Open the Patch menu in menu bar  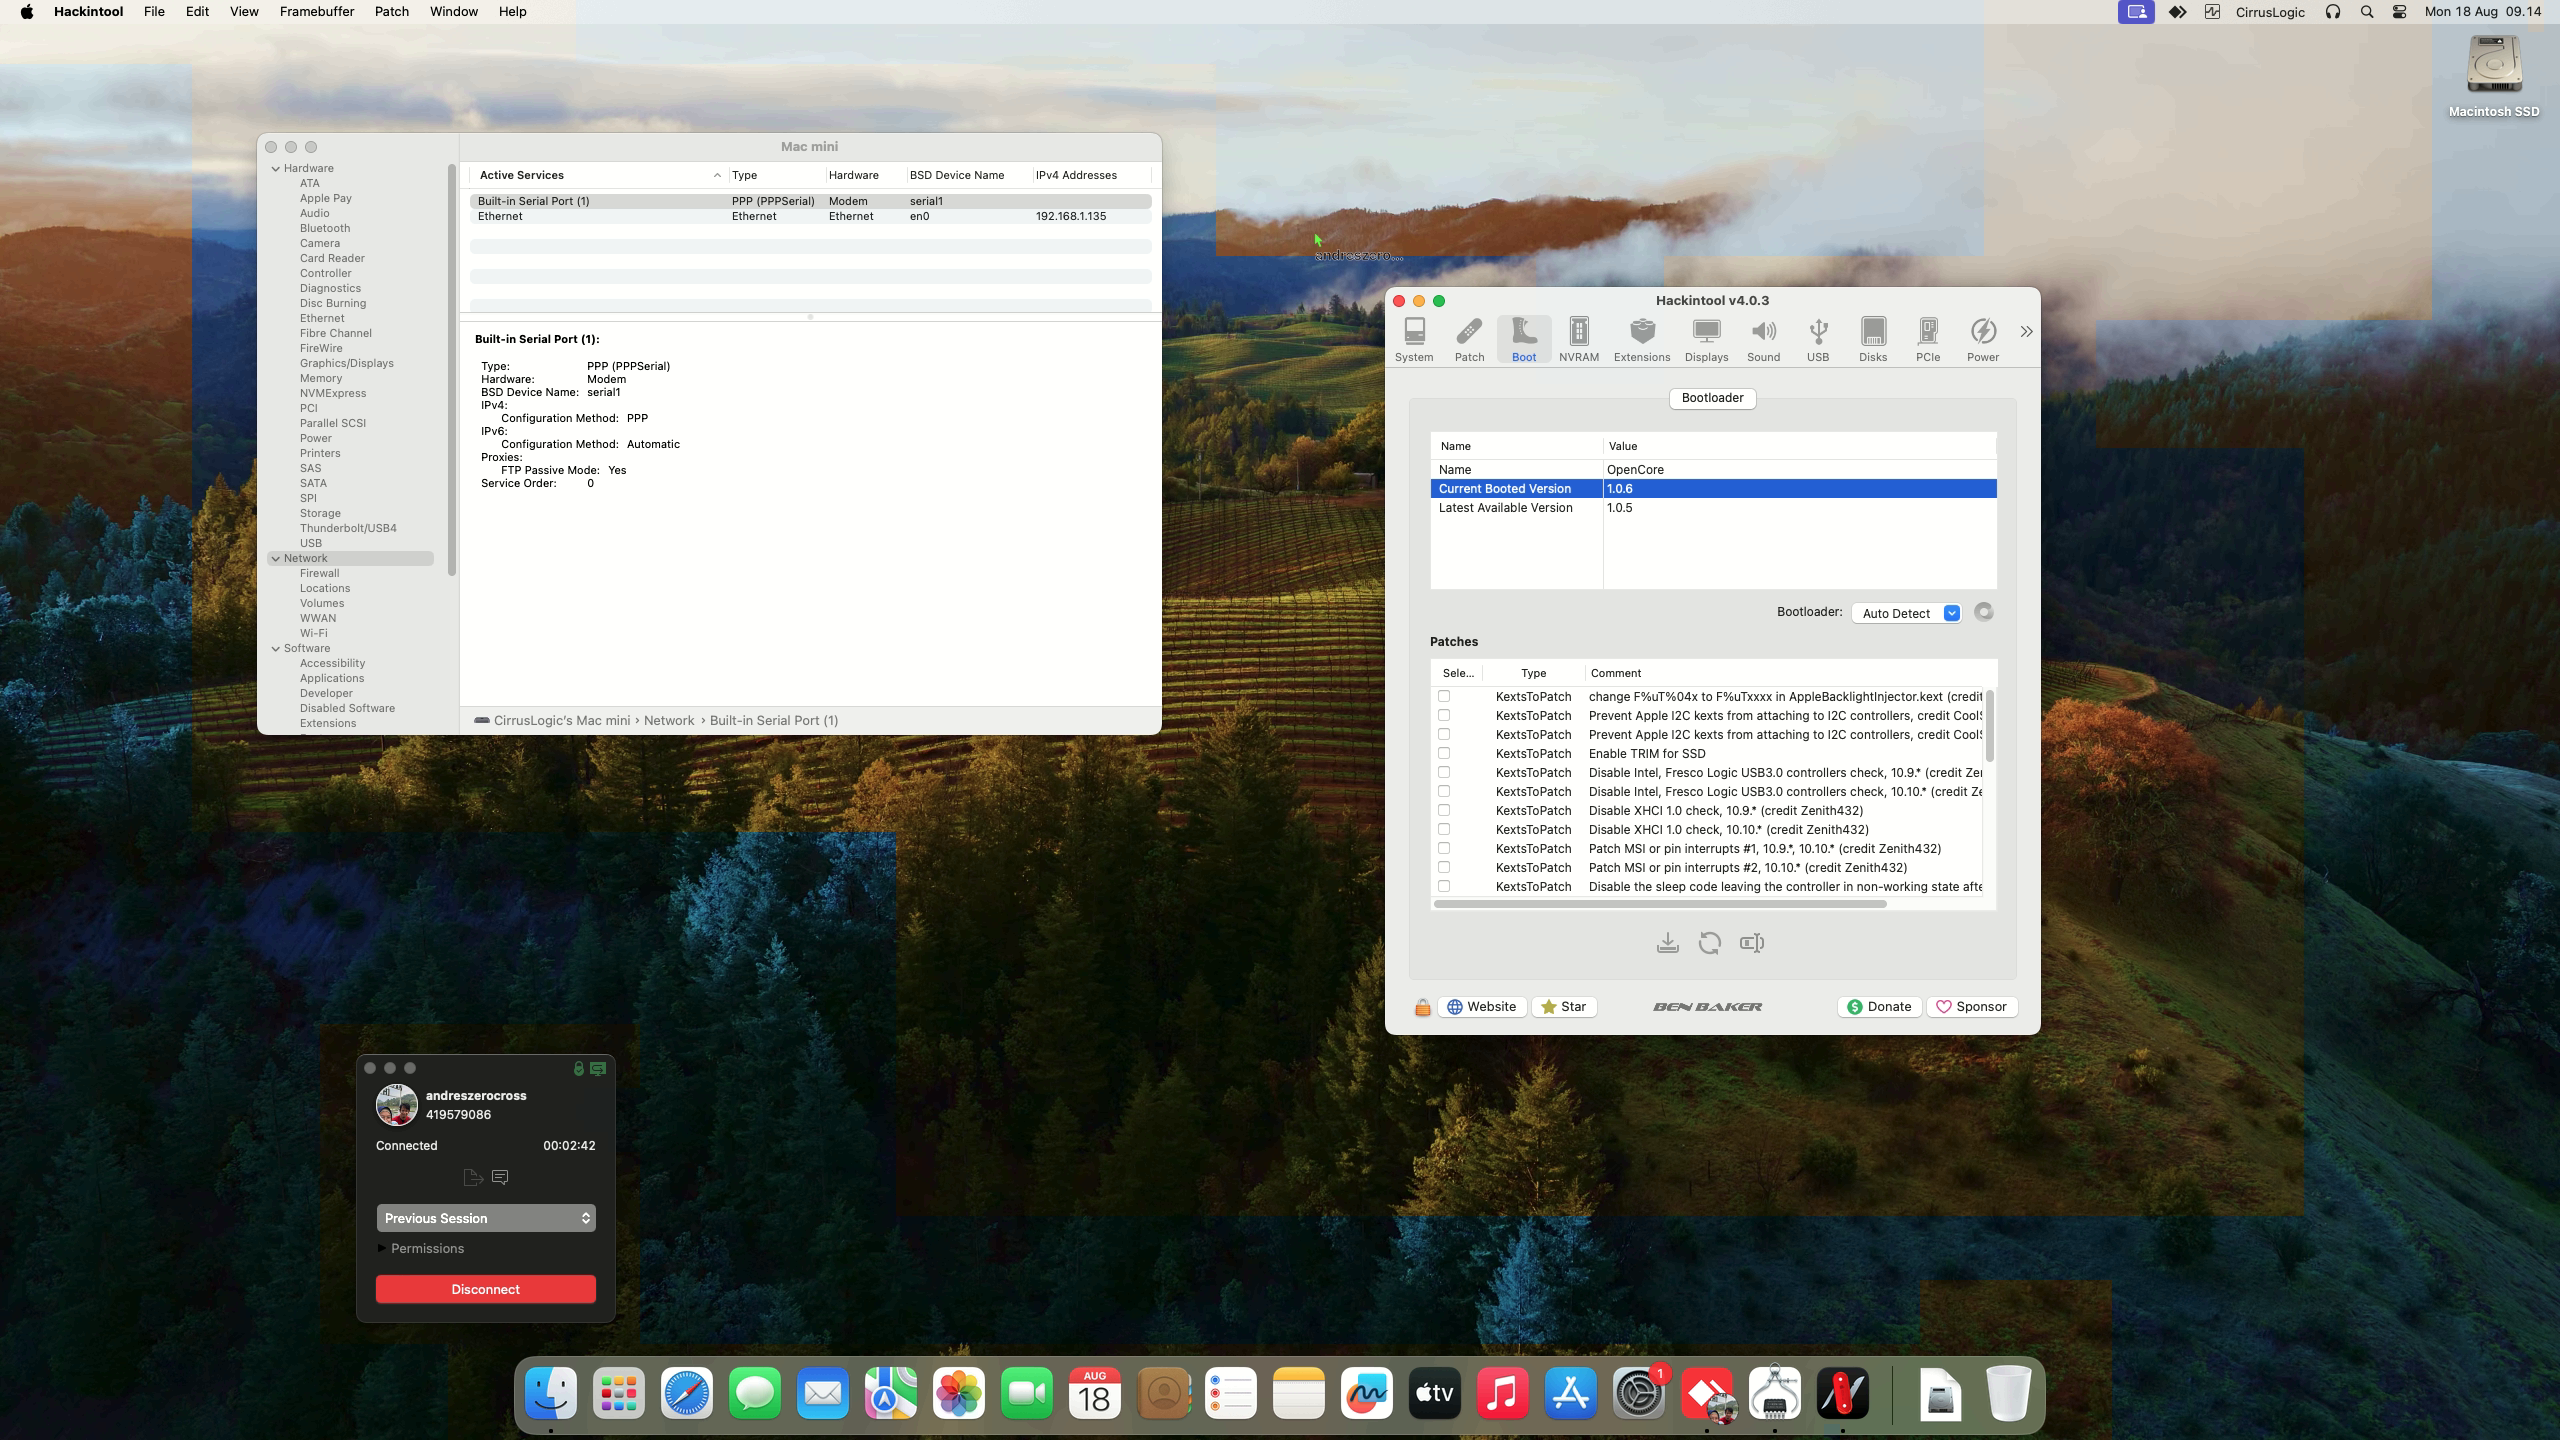pyautogui.click(x=391, y=12)
